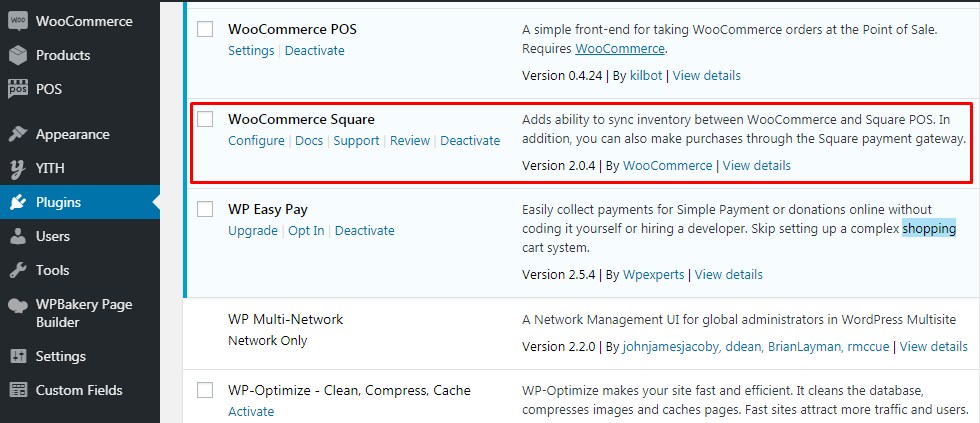The height and width of the screenshot is (423, 980).
Task: Click the highlighted word shopping
Action: pyautogui.click(x=929, y=229)
